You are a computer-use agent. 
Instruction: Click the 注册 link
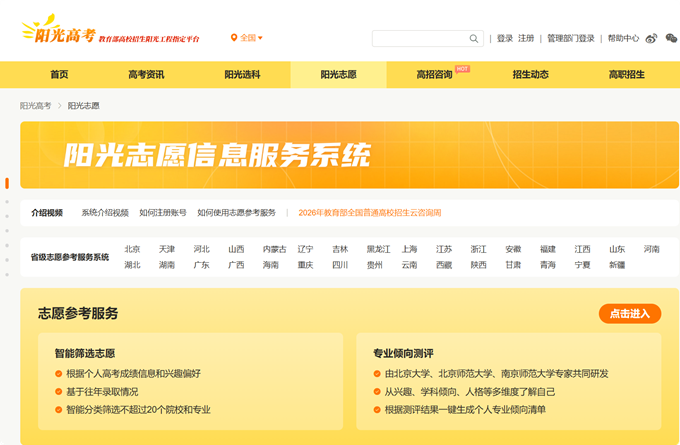[526, 39]
